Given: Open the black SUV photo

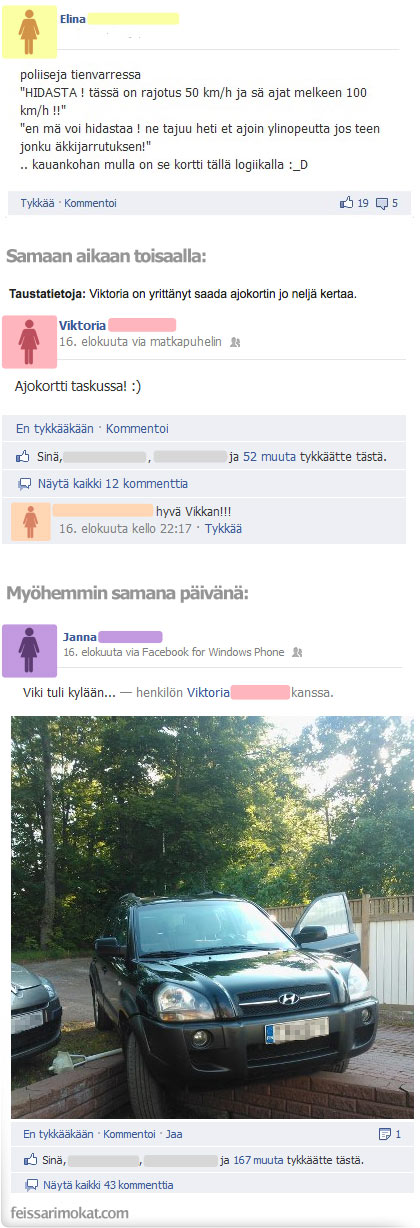Looking at the screenshot, I should click(x=212, y=917).
